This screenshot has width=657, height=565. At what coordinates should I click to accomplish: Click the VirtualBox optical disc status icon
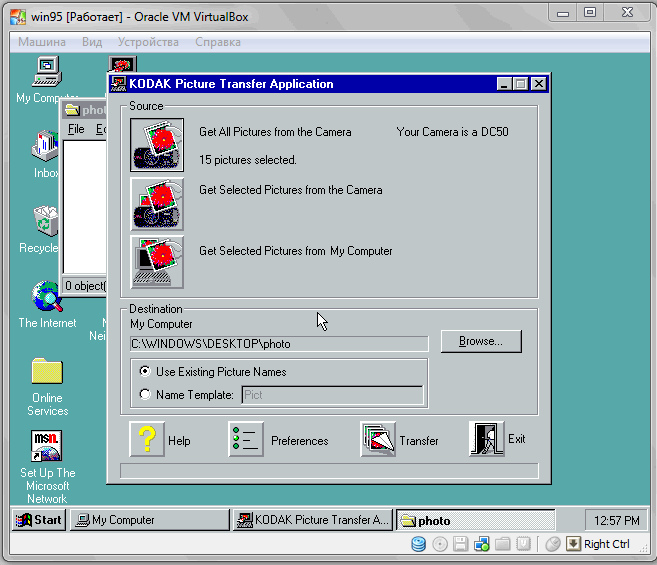440,544
